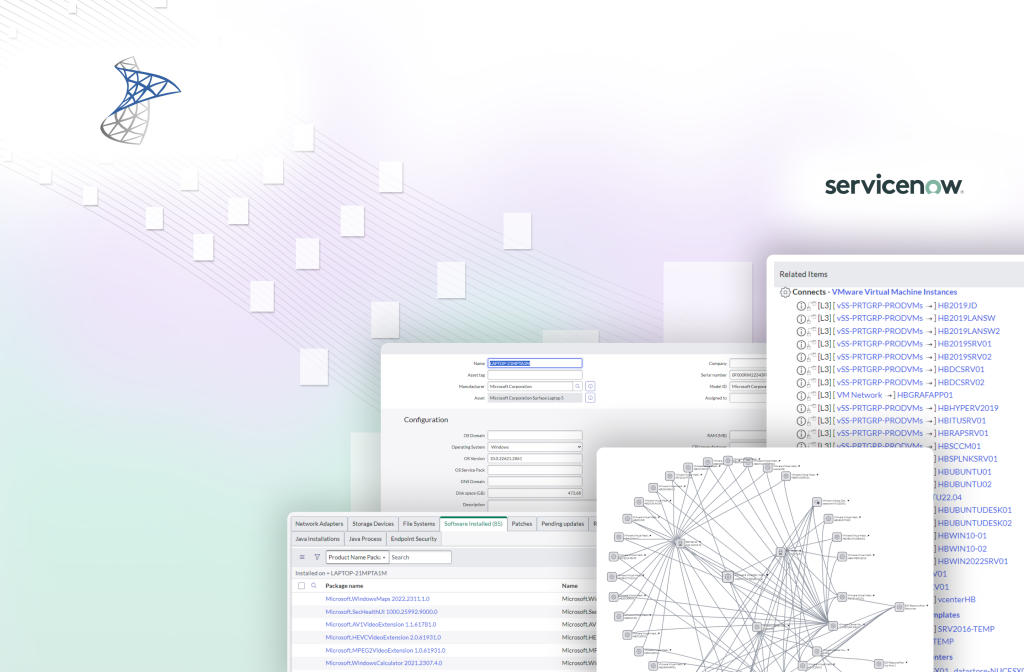Click the info circle on the HB2019JD row

coord(800,305)
